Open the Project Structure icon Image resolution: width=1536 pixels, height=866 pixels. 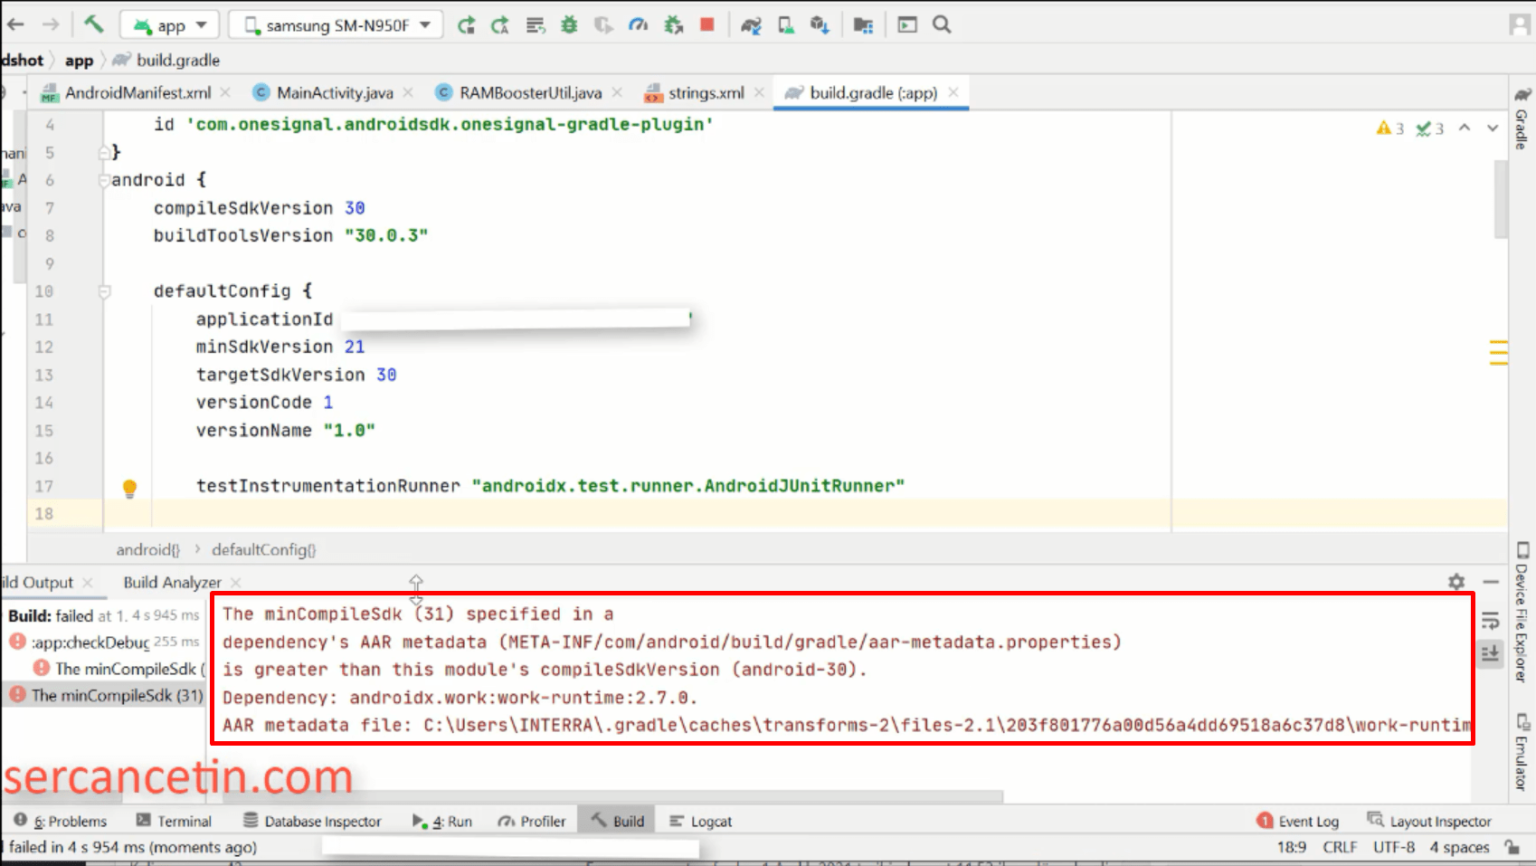pos(863,25)
